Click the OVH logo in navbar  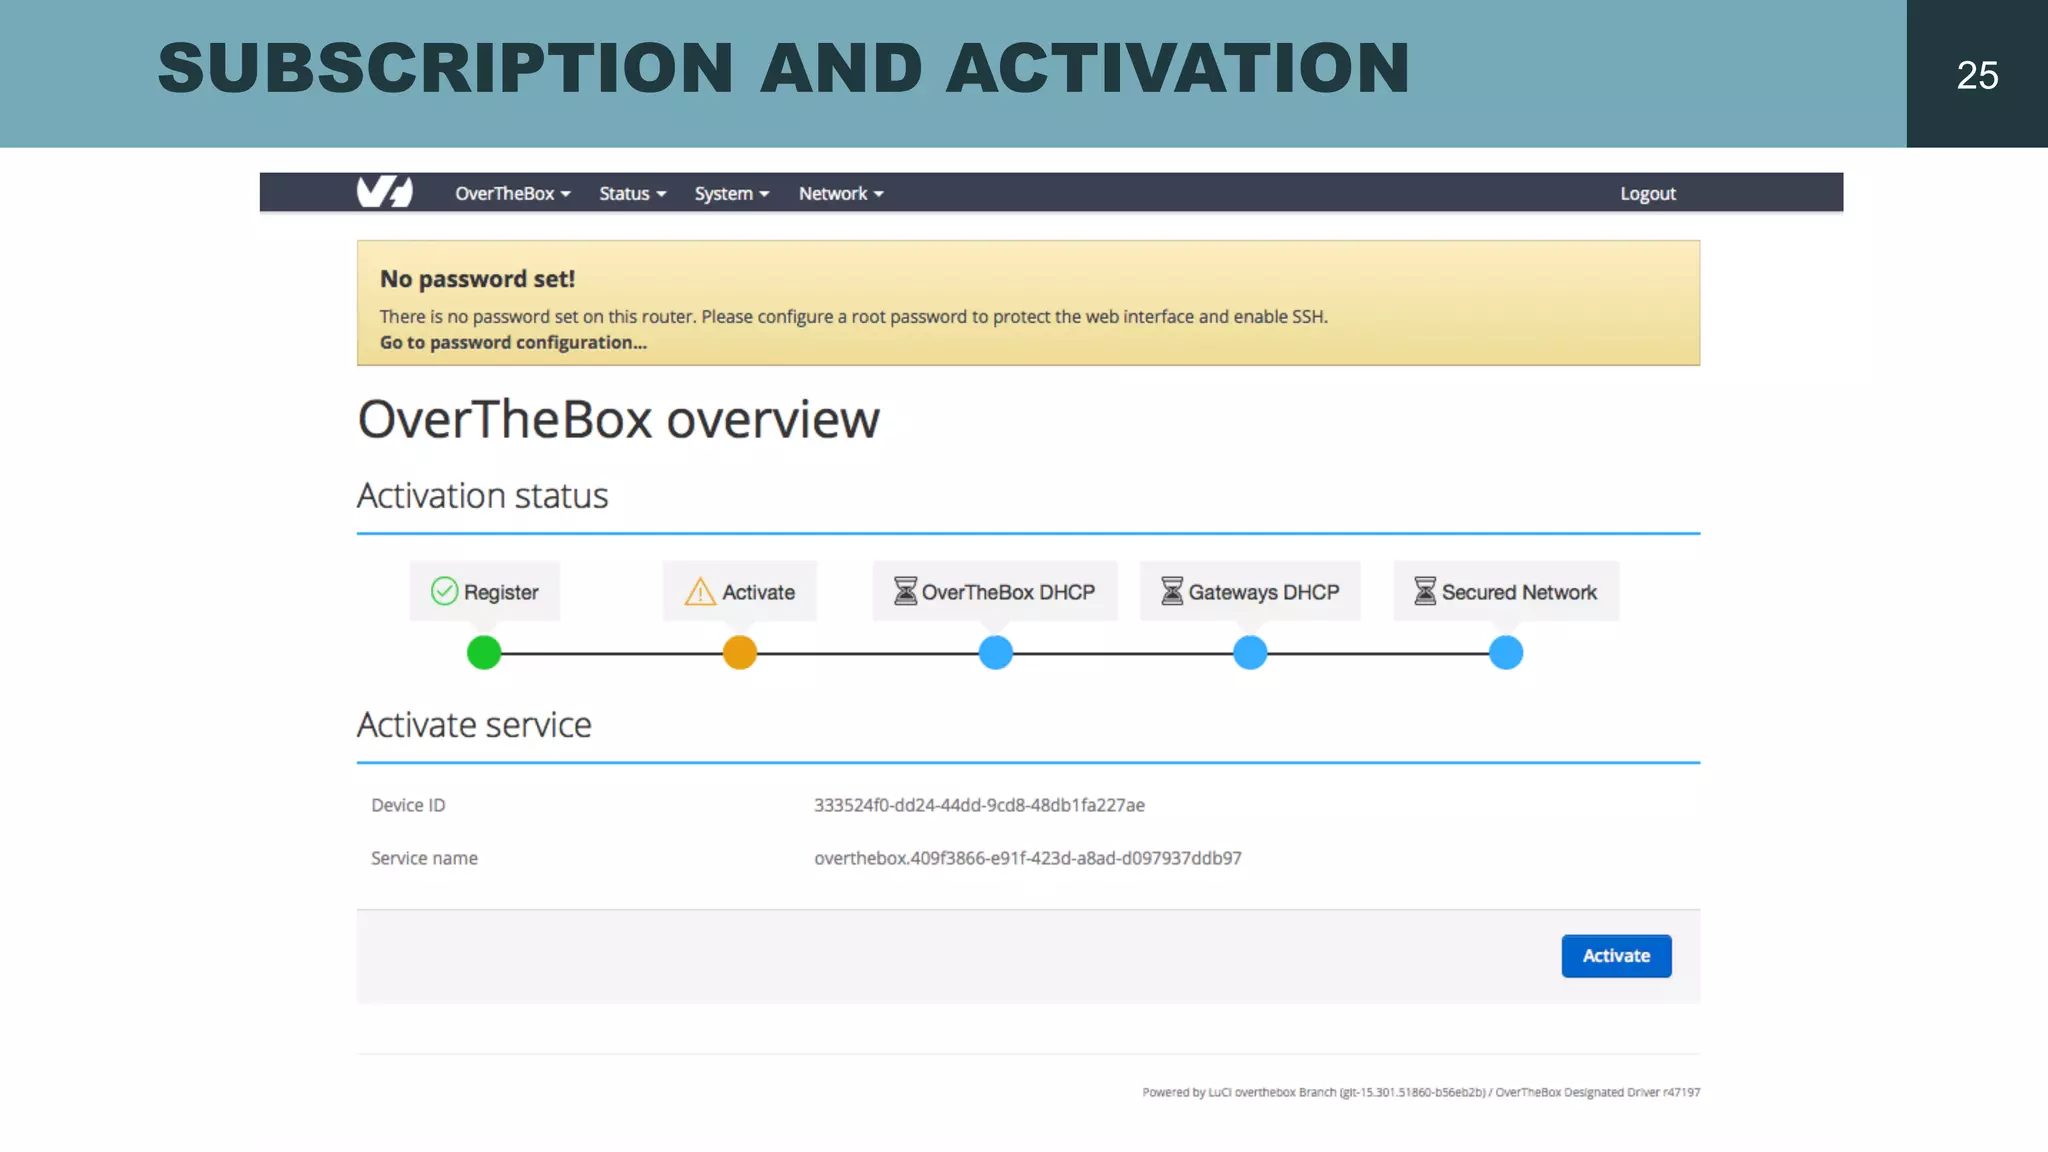pos(385,192)
